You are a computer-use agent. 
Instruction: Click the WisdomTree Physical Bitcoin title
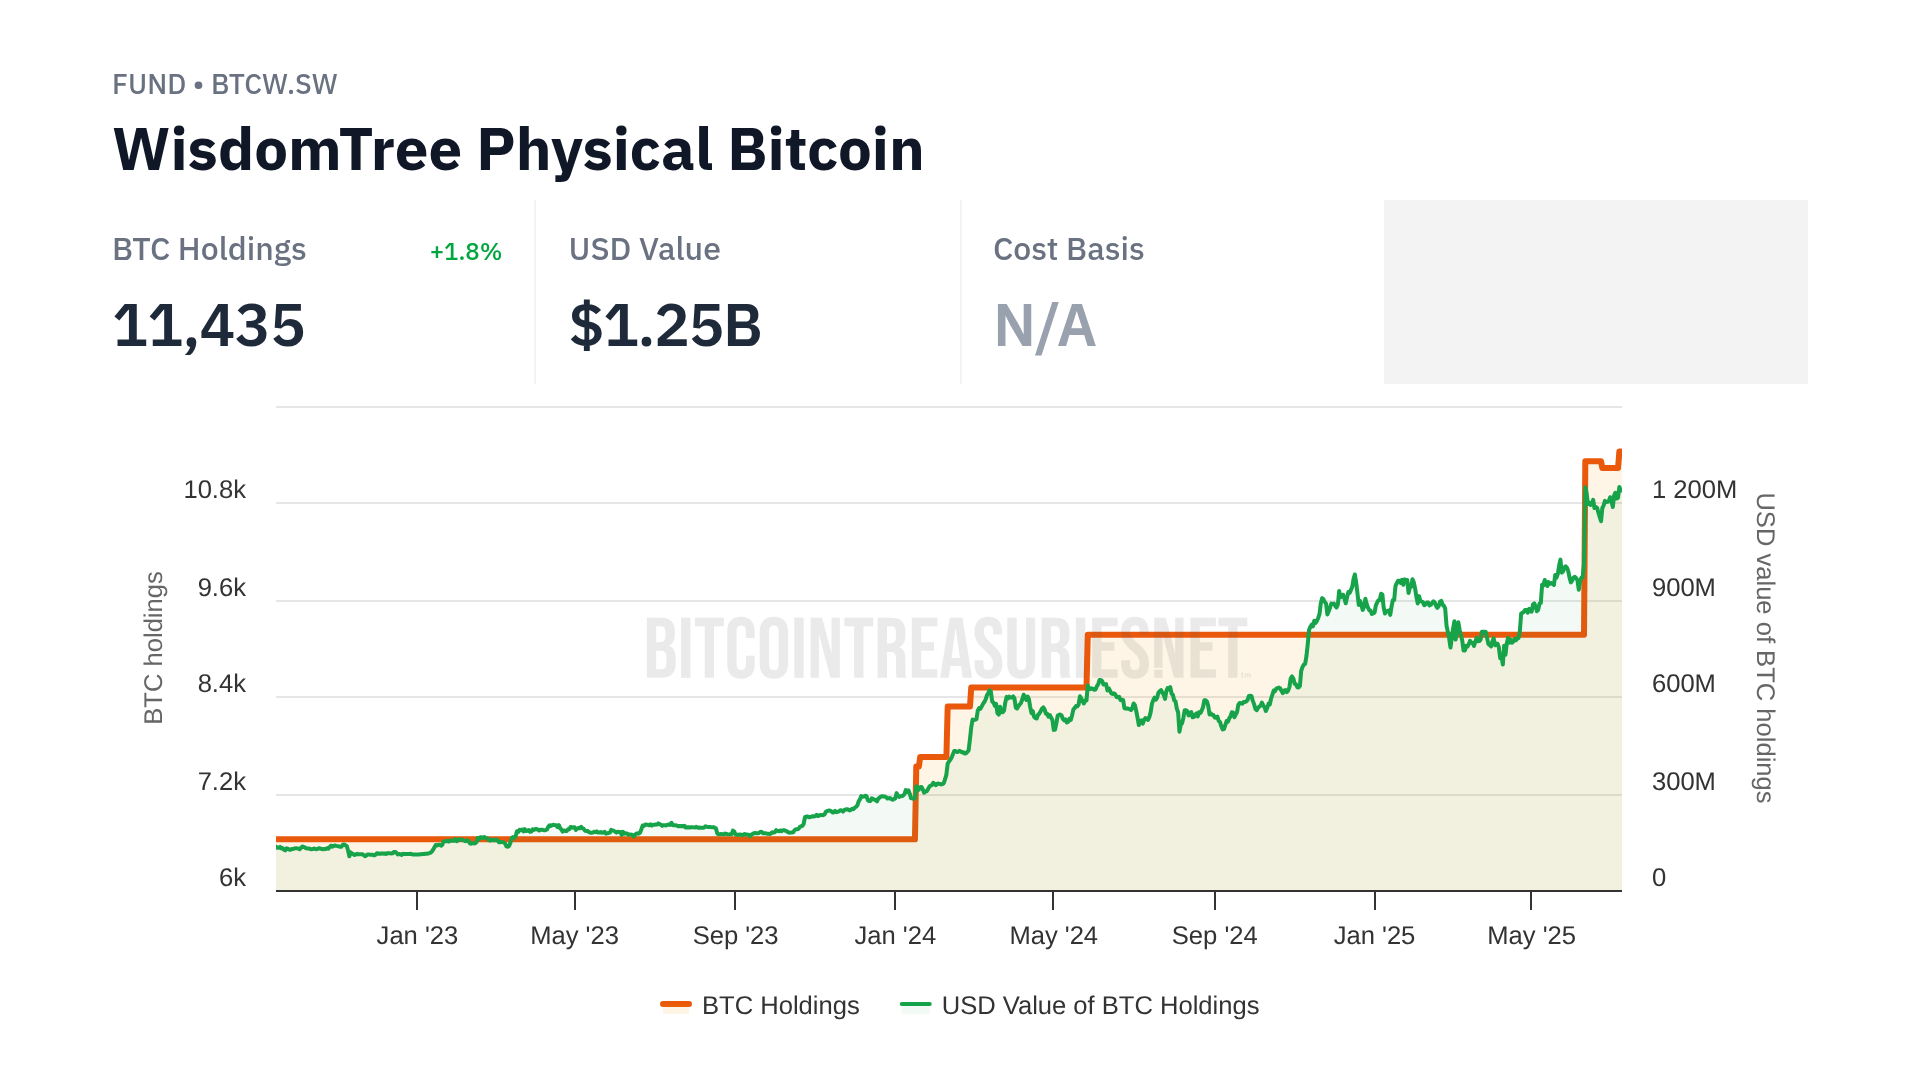point(518,150)
